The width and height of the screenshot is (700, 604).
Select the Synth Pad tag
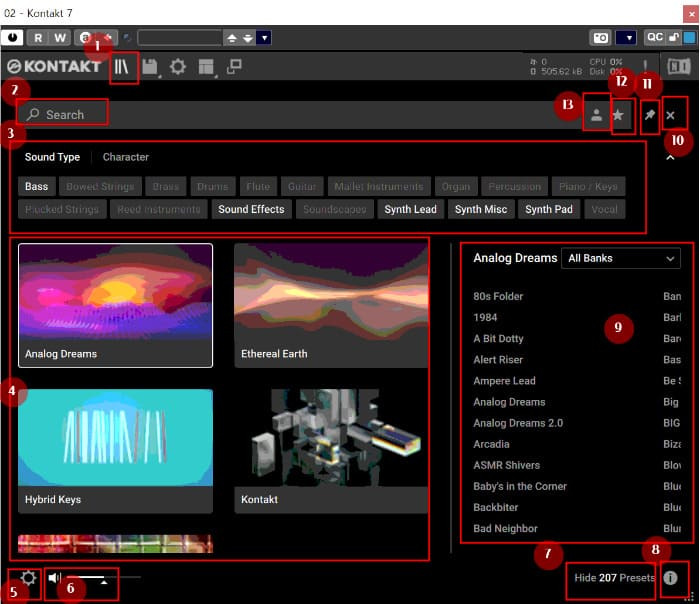coord(549,209)
